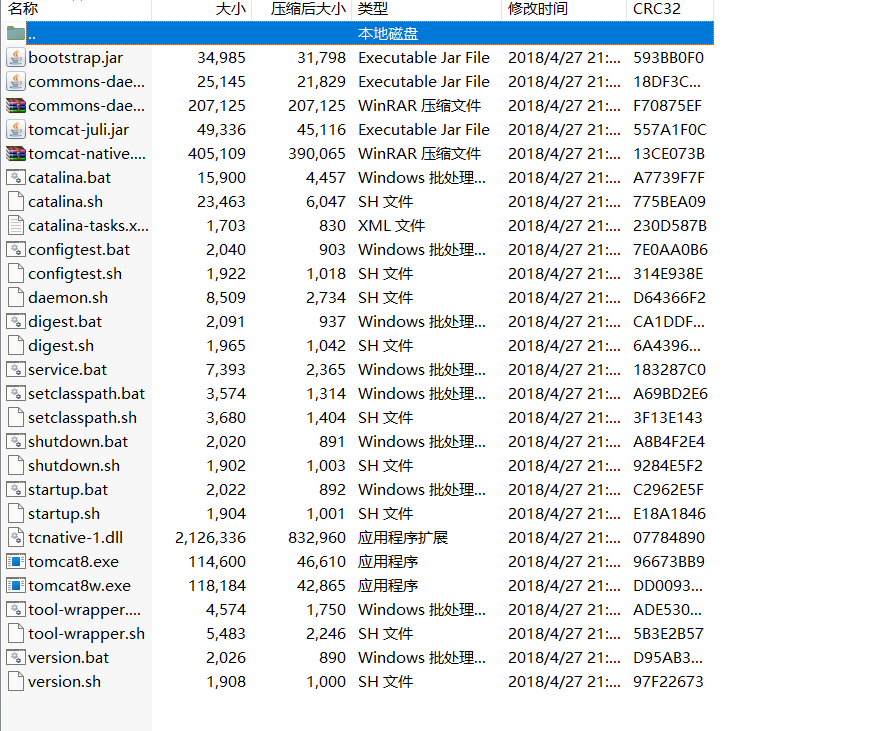The height and width of the screenshot is (731, 870).
Task: Select file name setclasspath.sh
Action: tap(82, 418)
